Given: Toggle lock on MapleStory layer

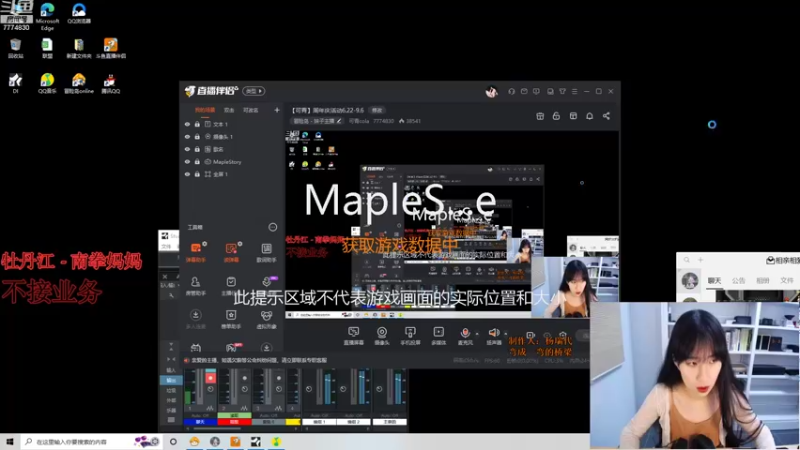Looking at the screenshot, I should 197,162.
